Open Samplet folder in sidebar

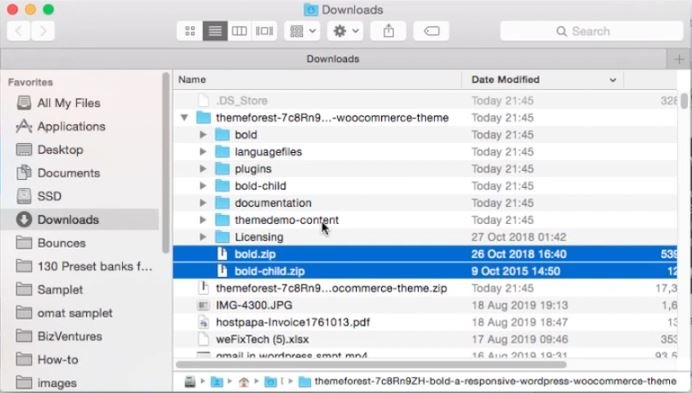(60, 290)
